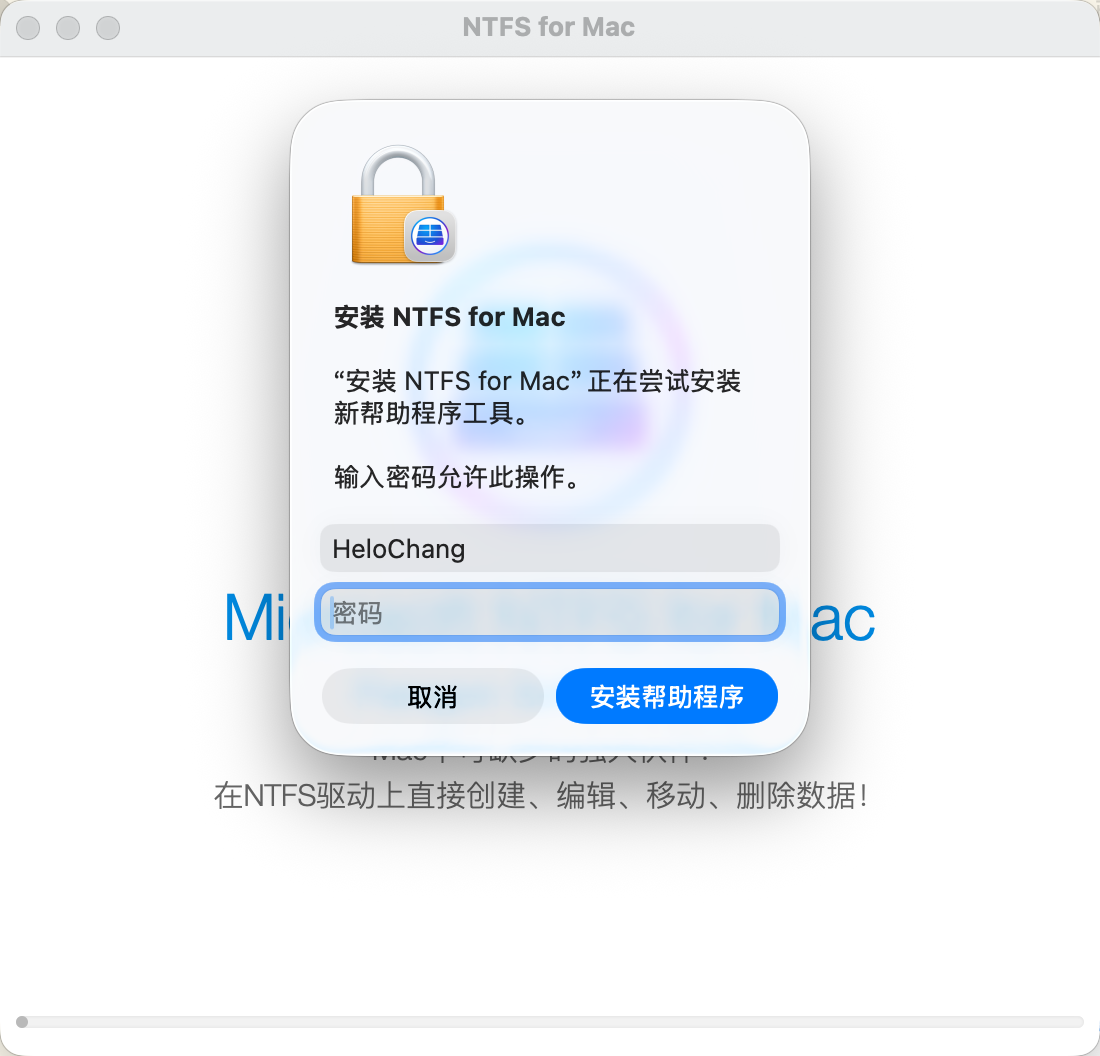Click the blue Mi heading behind the dialog
This screenshot has height=1056, width=1100.
[x=256, y=617]
